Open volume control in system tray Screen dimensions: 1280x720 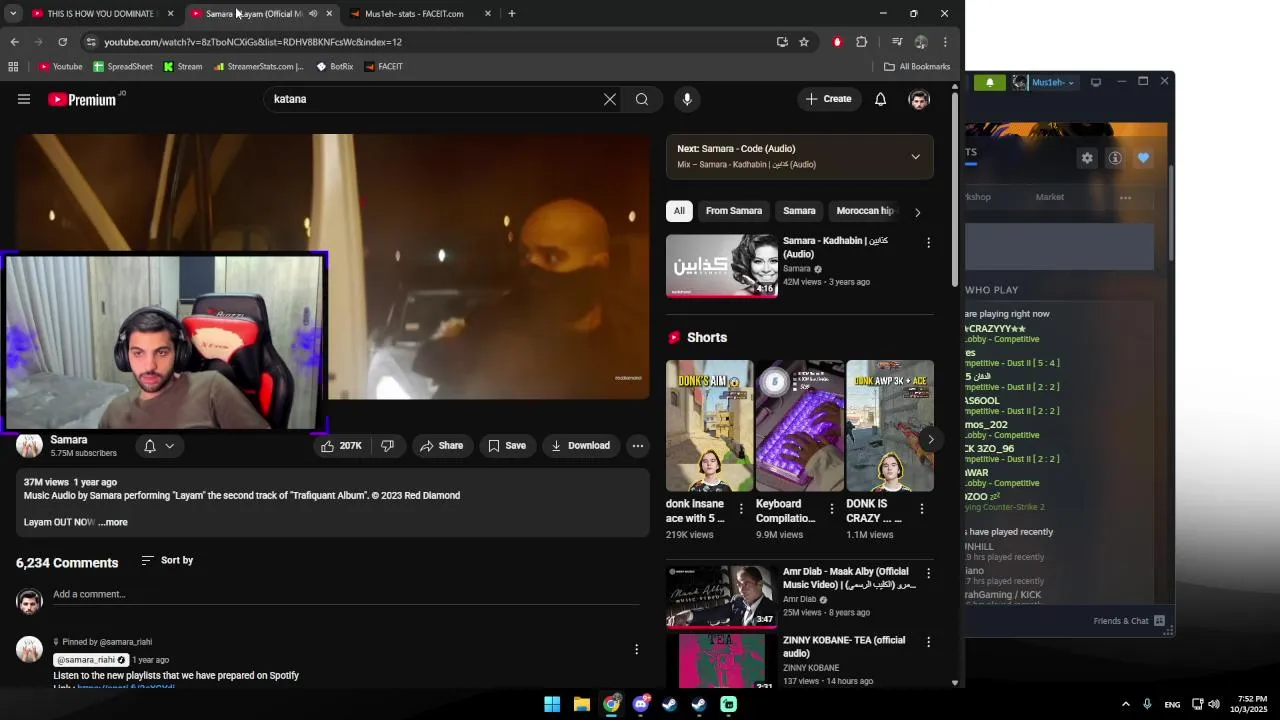(x=1214, y=704)
